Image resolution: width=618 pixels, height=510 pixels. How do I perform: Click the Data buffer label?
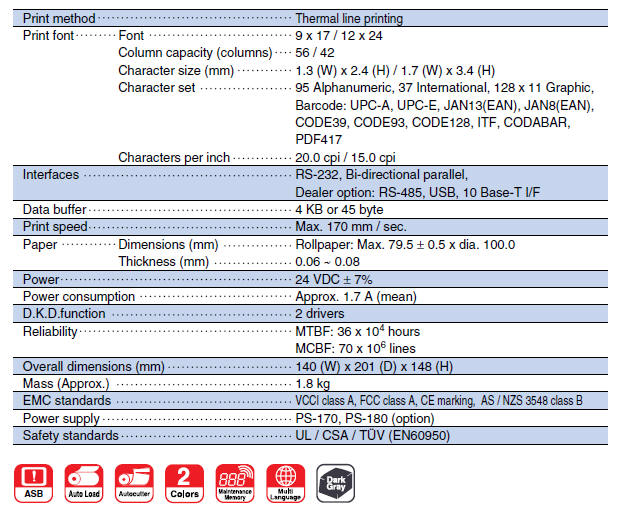pos(54,209)
